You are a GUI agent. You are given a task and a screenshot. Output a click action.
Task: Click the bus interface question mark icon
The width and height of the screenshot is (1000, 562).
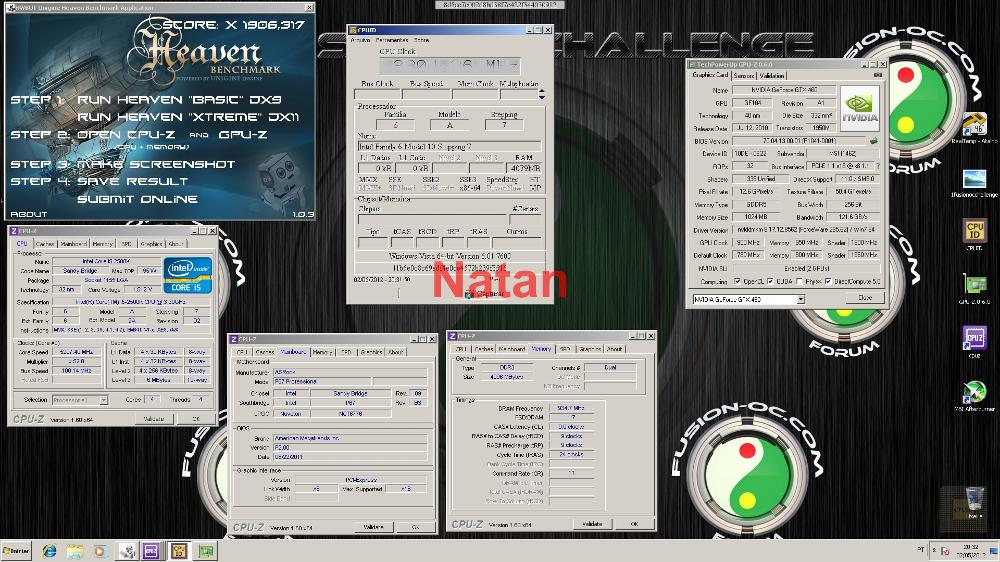tap(878, 166)
